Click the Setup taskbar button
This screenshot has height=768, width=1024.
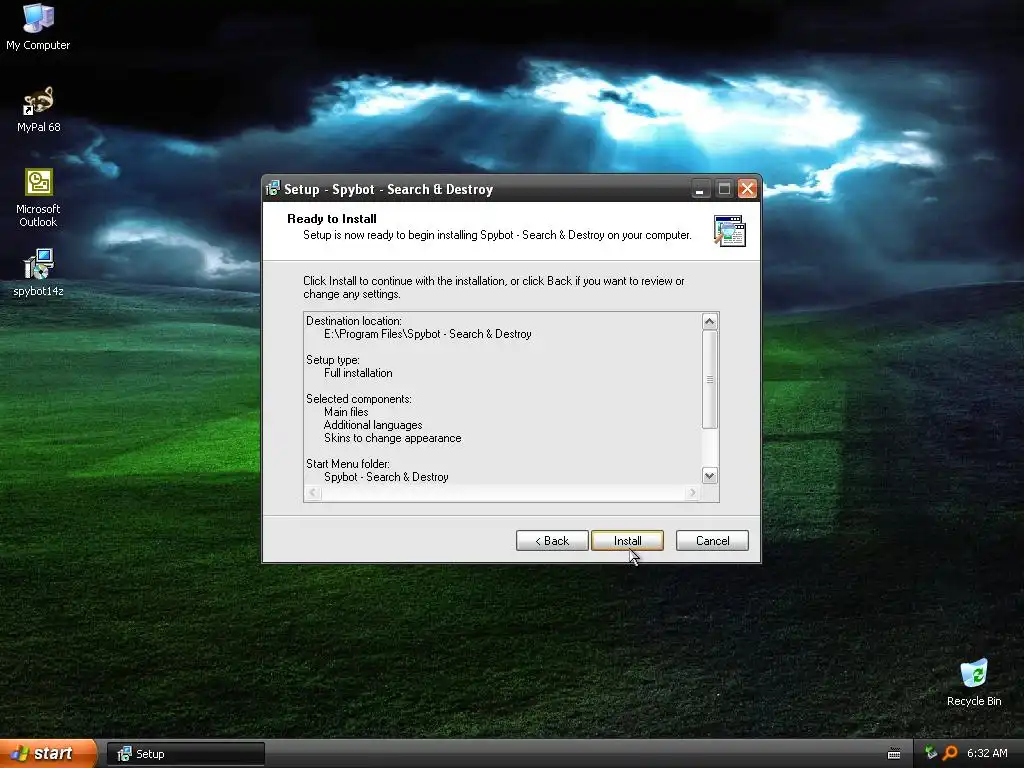[x=185, y=754]
